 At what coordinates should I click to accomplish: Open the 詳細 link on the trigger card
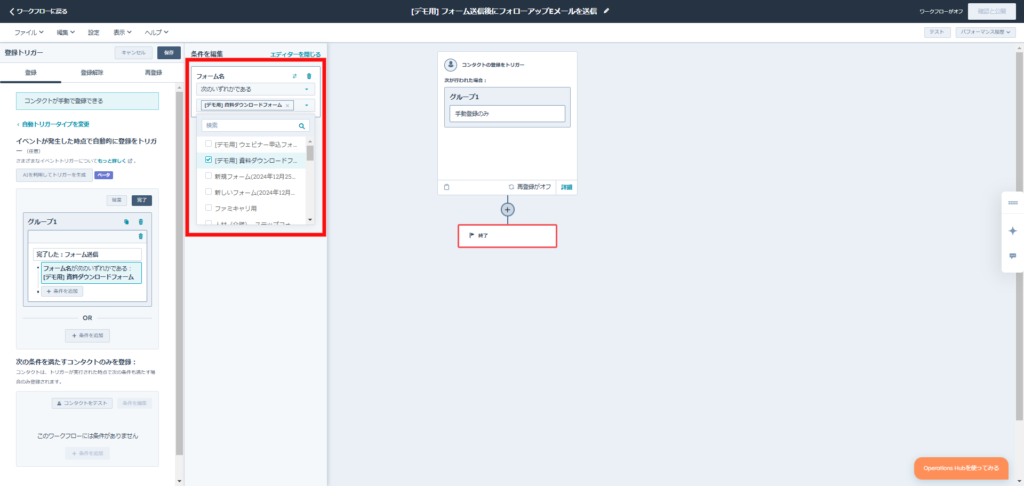[566, 187]
